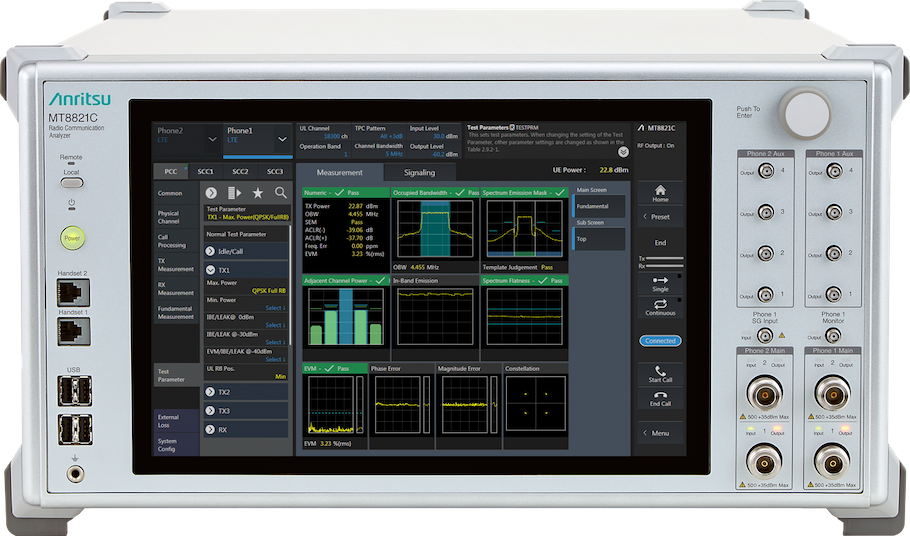Select the SCC1 carrier tab

pyautogui.click(x=205, y=171)
